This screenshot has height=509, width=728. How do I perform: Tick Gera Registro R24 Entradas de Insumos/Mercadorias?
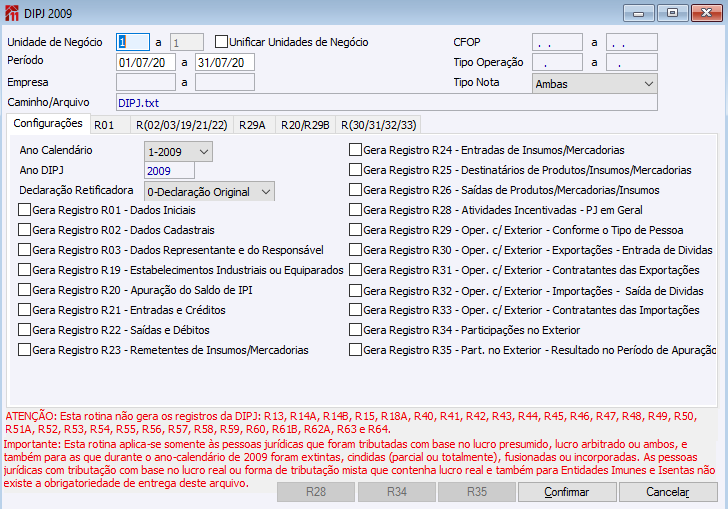[355, 150]
